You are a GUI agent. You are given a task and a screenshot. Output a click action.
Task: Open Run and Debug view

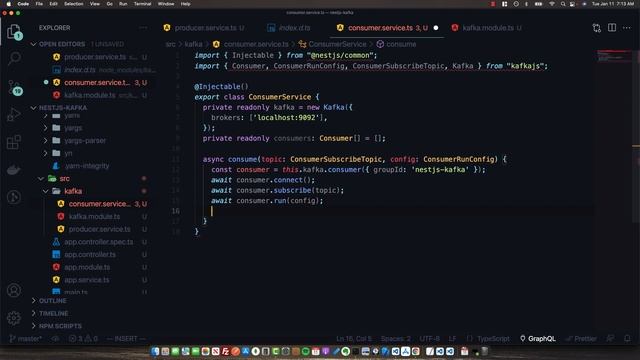coord(13,115)
